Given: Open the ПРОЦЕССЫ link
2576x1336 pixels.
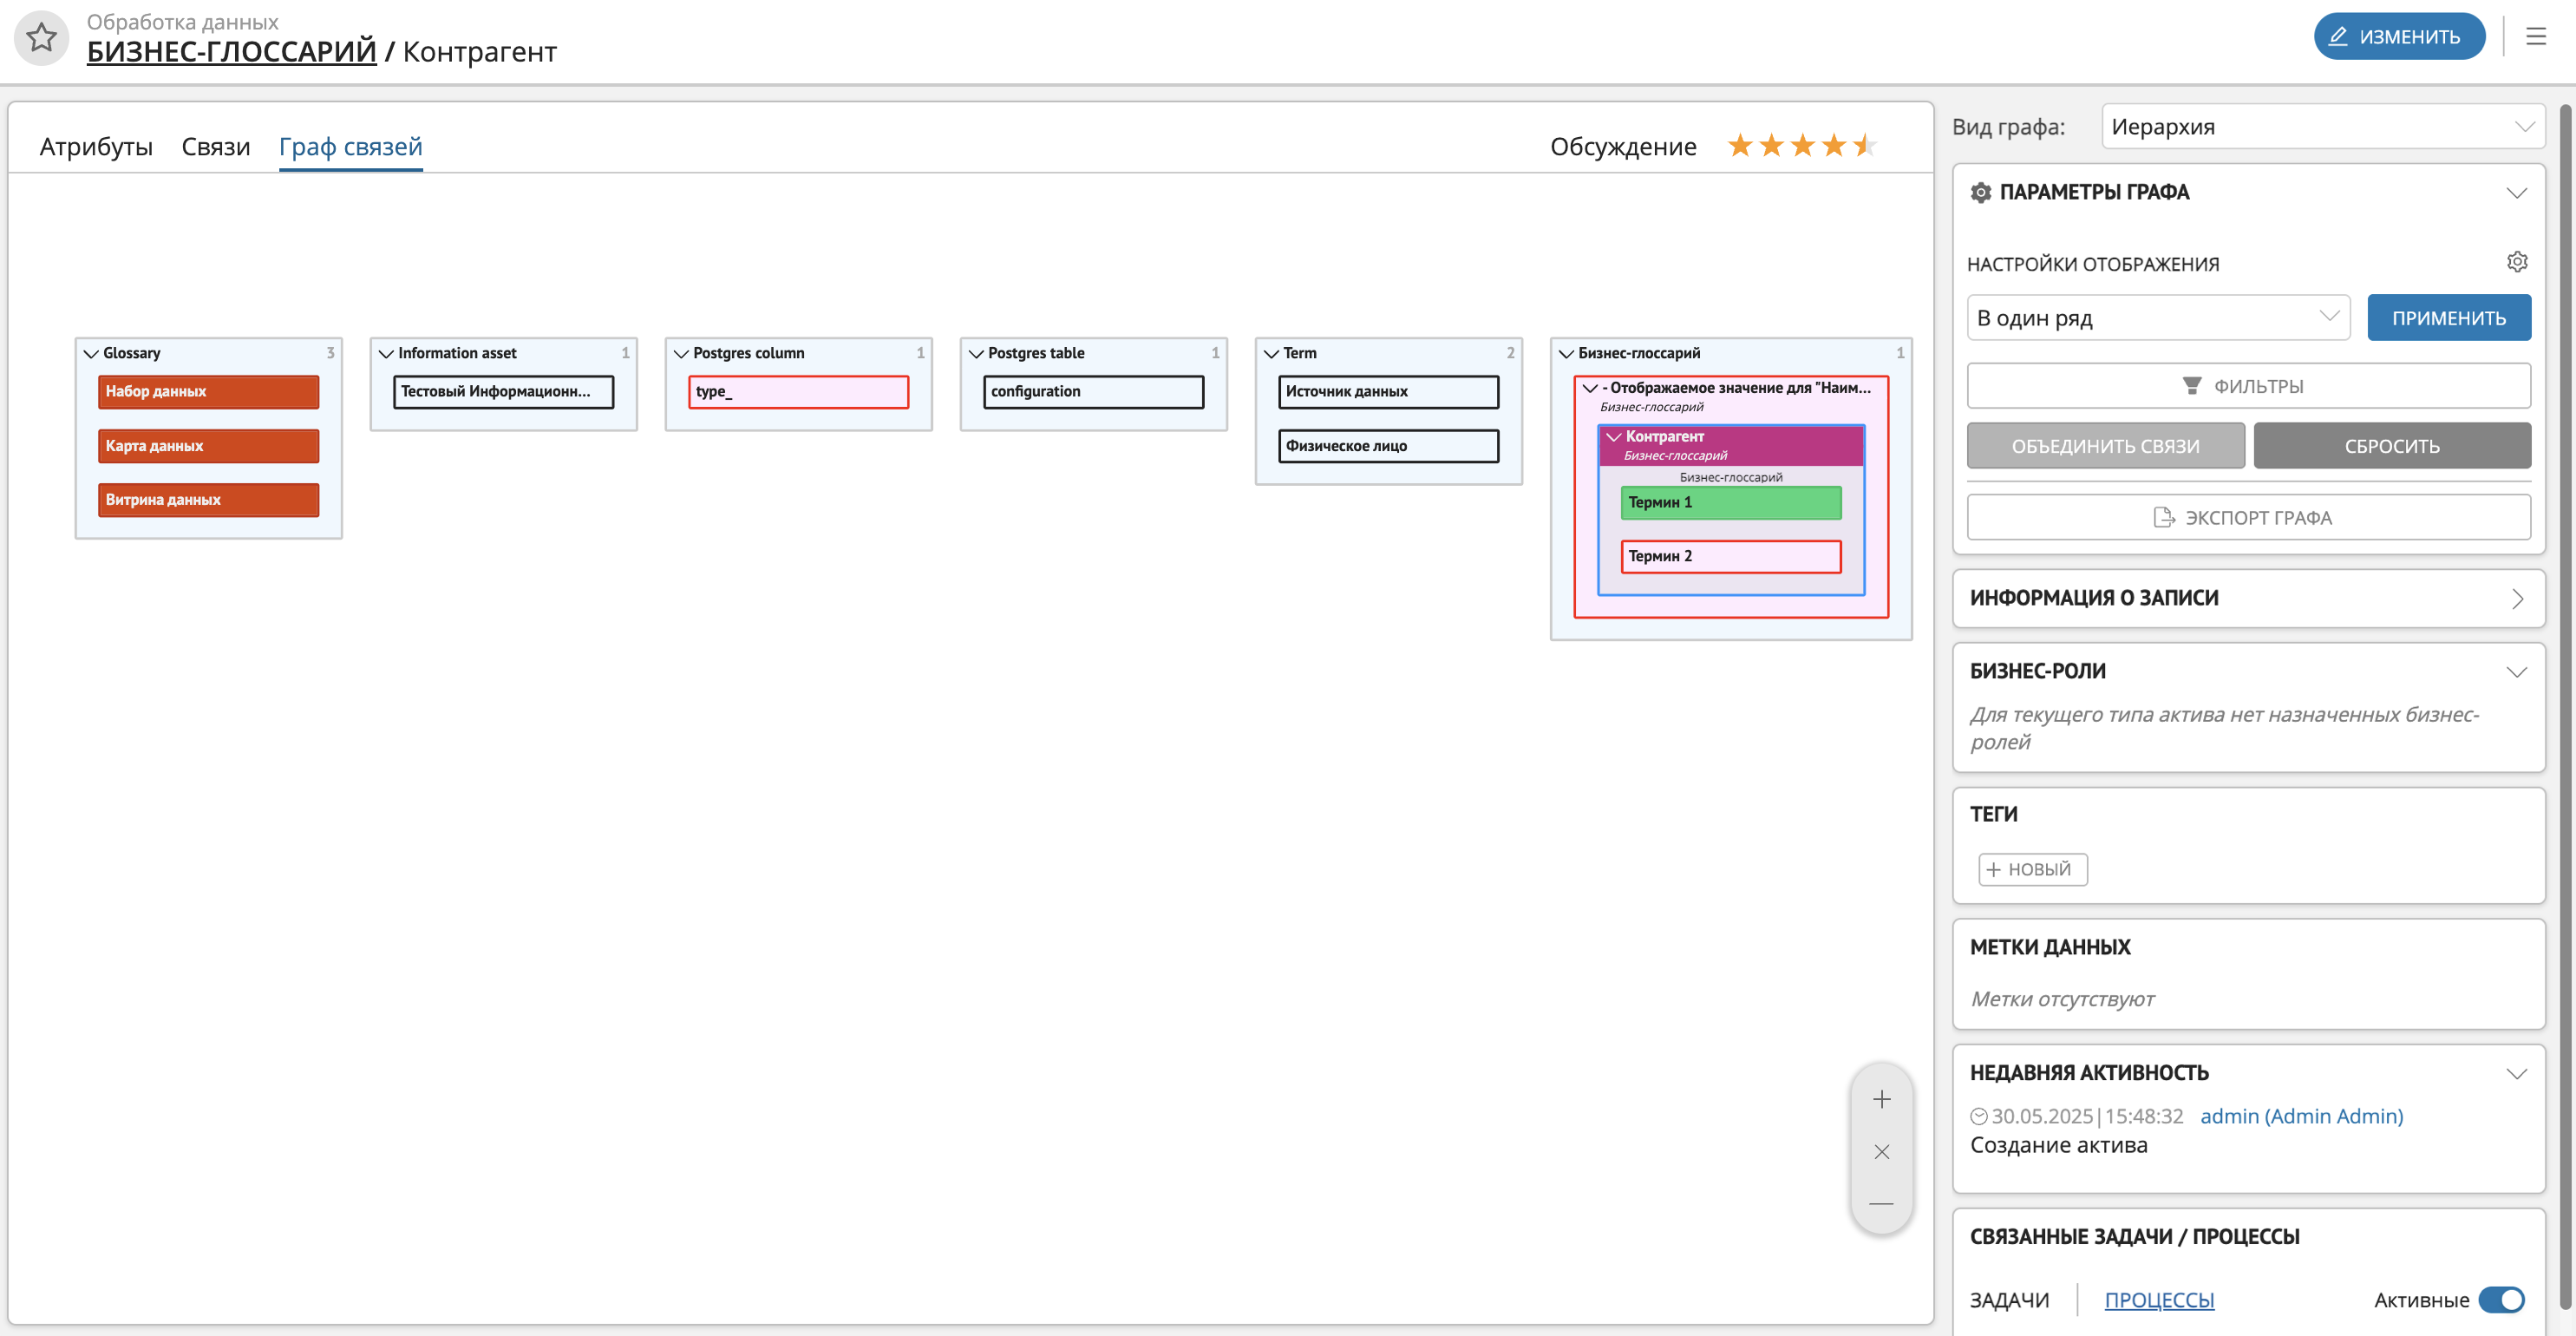Looking at the screenshot, I should (2158, 1299).
